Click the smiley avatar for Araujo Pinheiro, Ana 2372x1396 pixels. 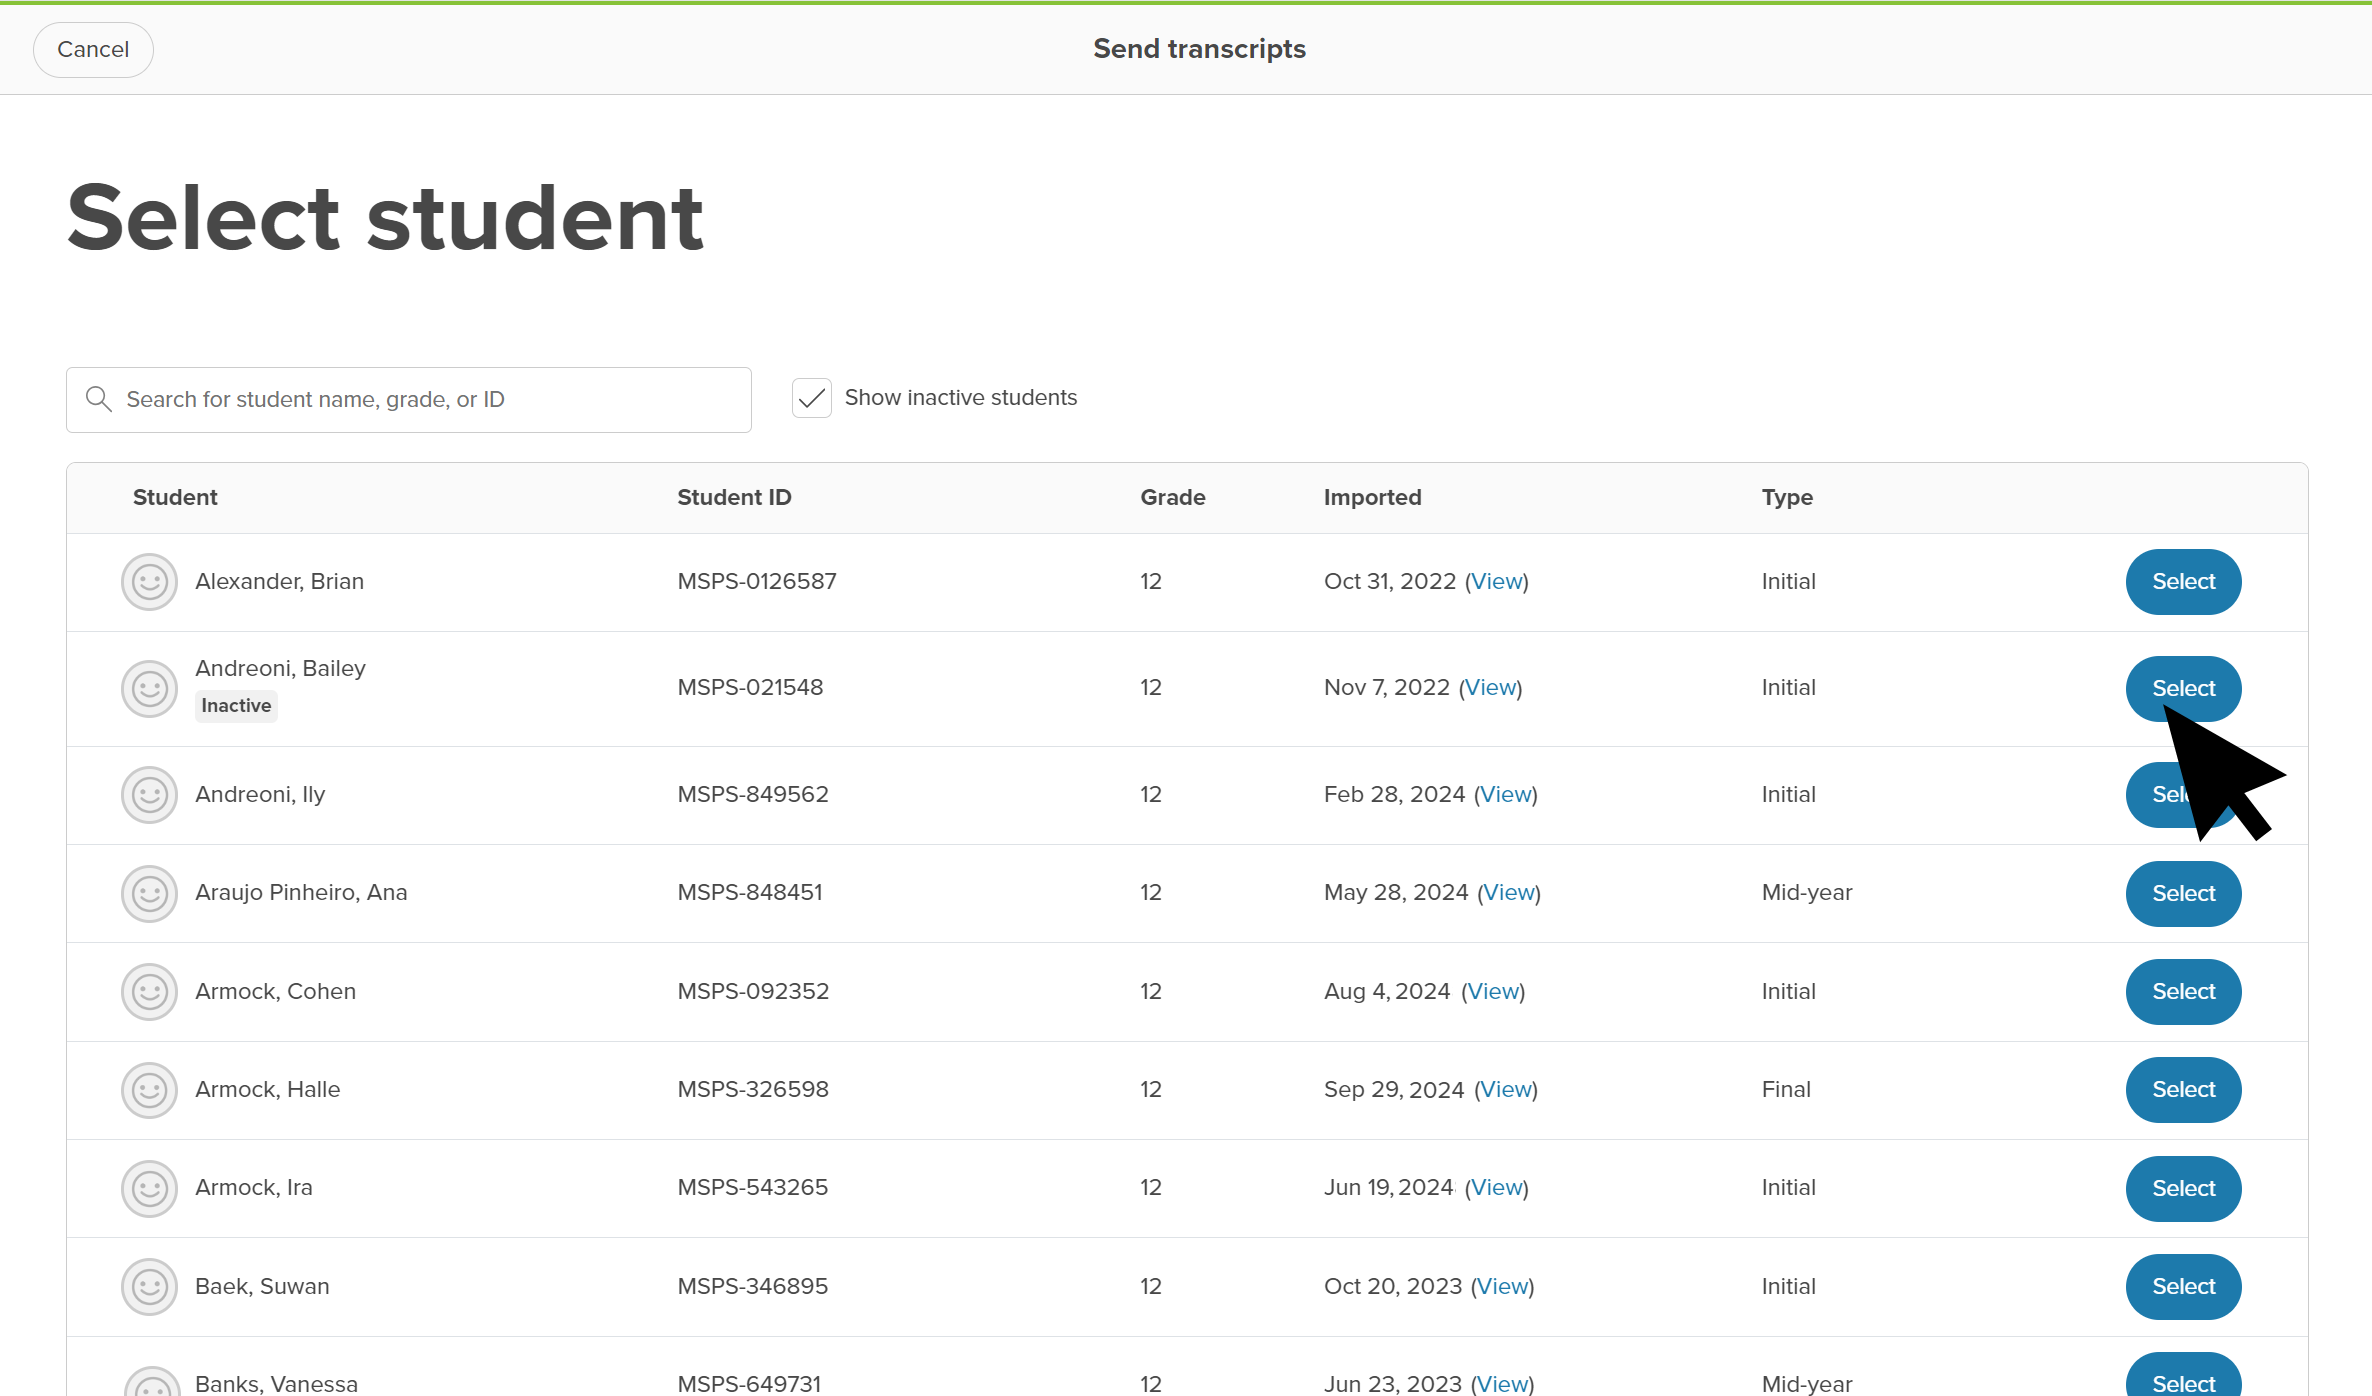[148, 893]
